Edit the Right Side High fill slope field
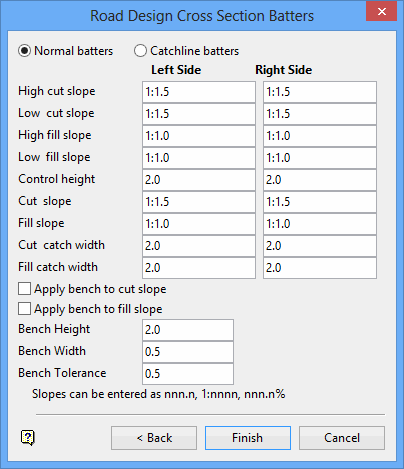 click(x=320, y=136)
